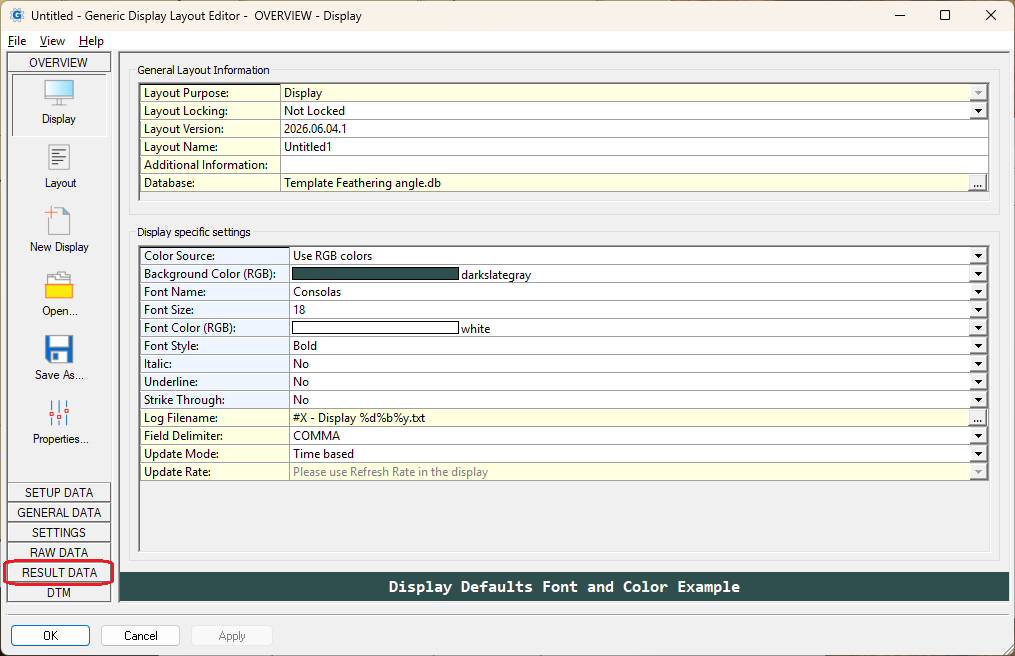Switch to the SETTINGS section
Screen dimensions: 1015x656
(x=59, y=532)
